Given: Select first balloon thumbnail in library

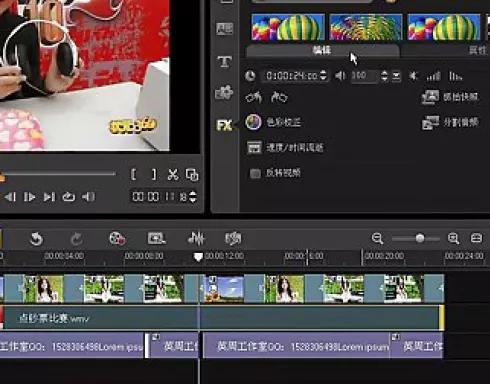Looking at the screenshot, I should tap(288, 27).
